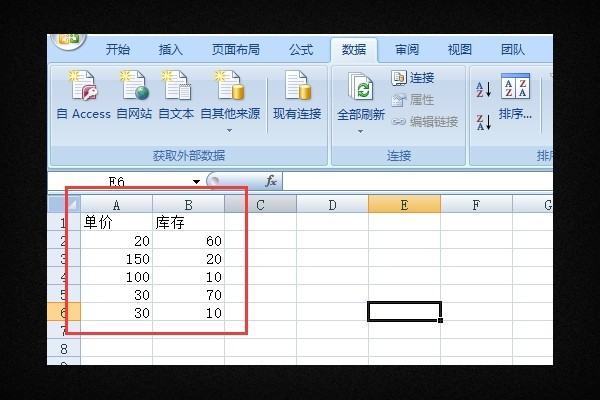The height and width of the screenshot is (400, 600).
Task: Switch to the 审阅 tab
Action: click(x=407, y=49)
